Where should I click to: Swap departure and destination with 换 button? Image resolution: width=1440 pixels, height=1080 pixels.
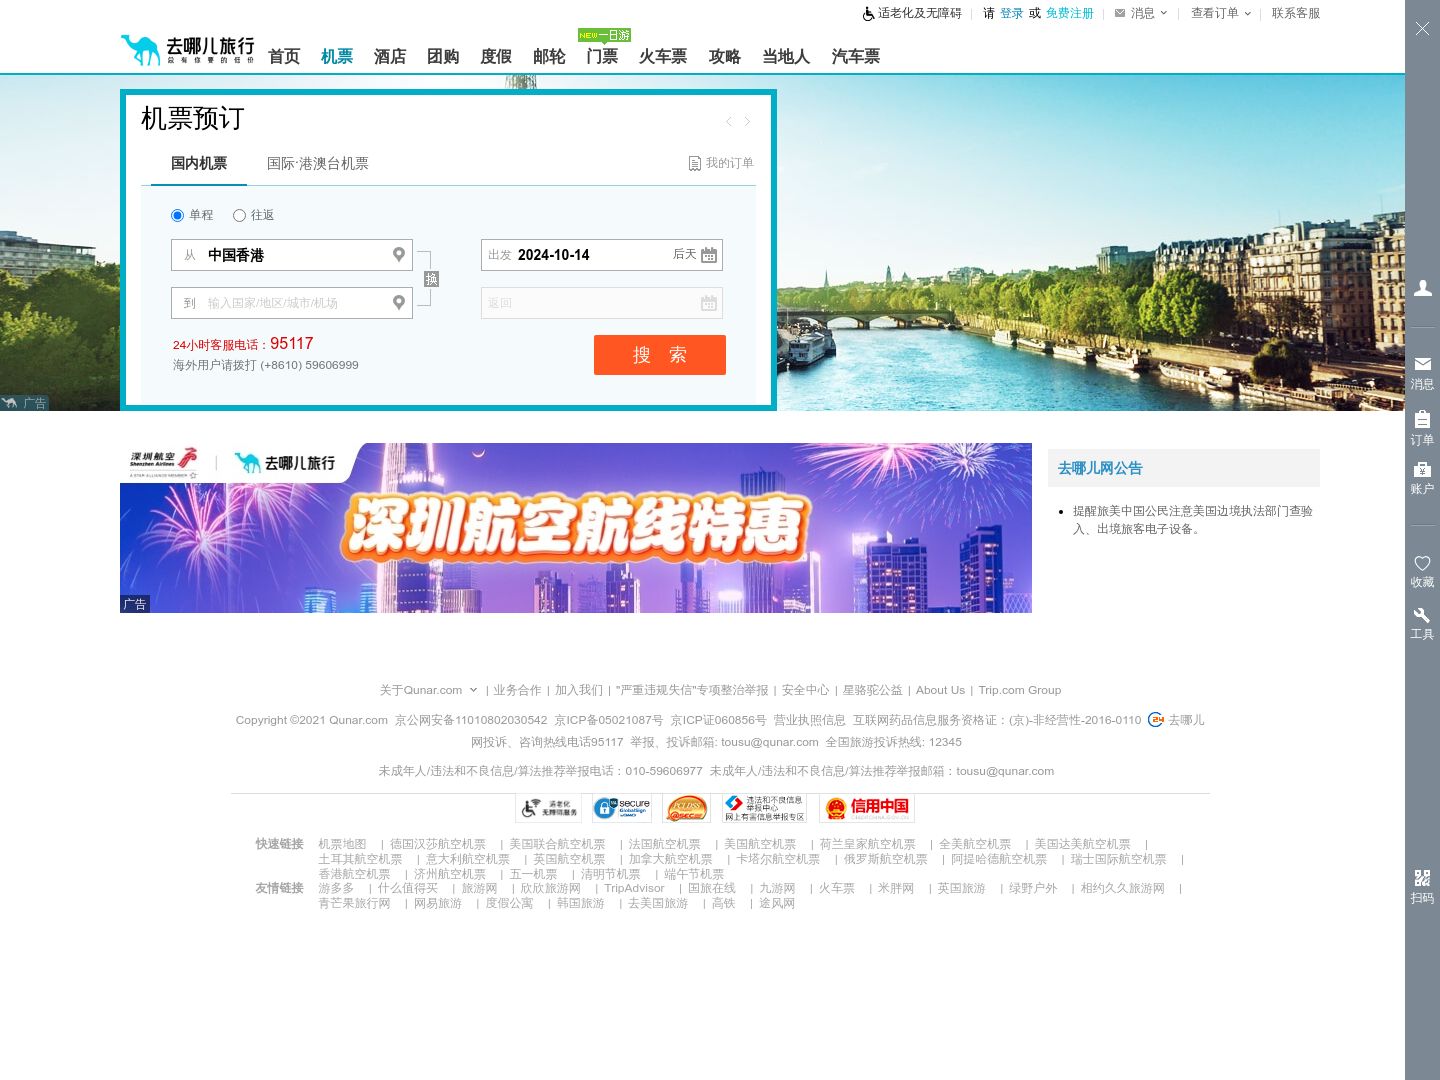(431, 279)
